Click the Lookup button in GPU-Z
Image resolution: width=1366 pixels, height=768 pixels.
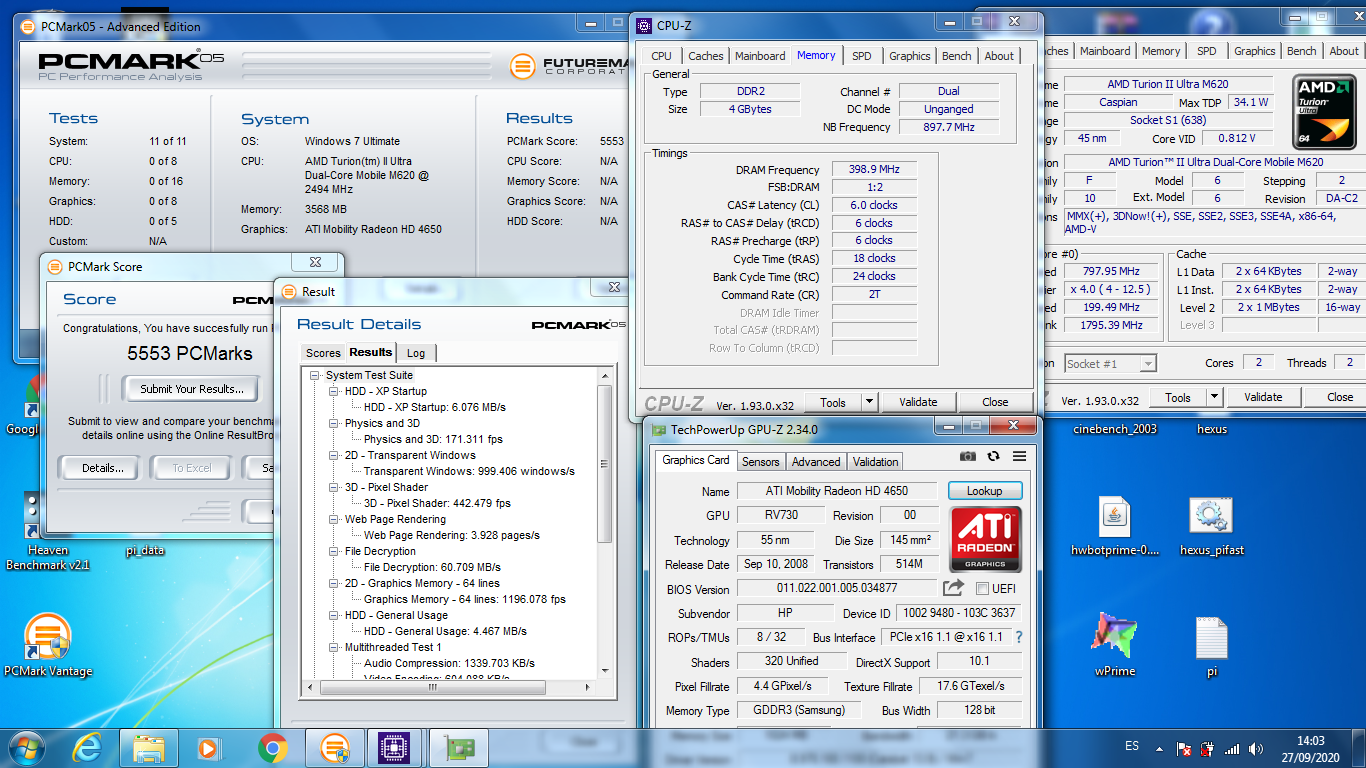coord(984,491)
